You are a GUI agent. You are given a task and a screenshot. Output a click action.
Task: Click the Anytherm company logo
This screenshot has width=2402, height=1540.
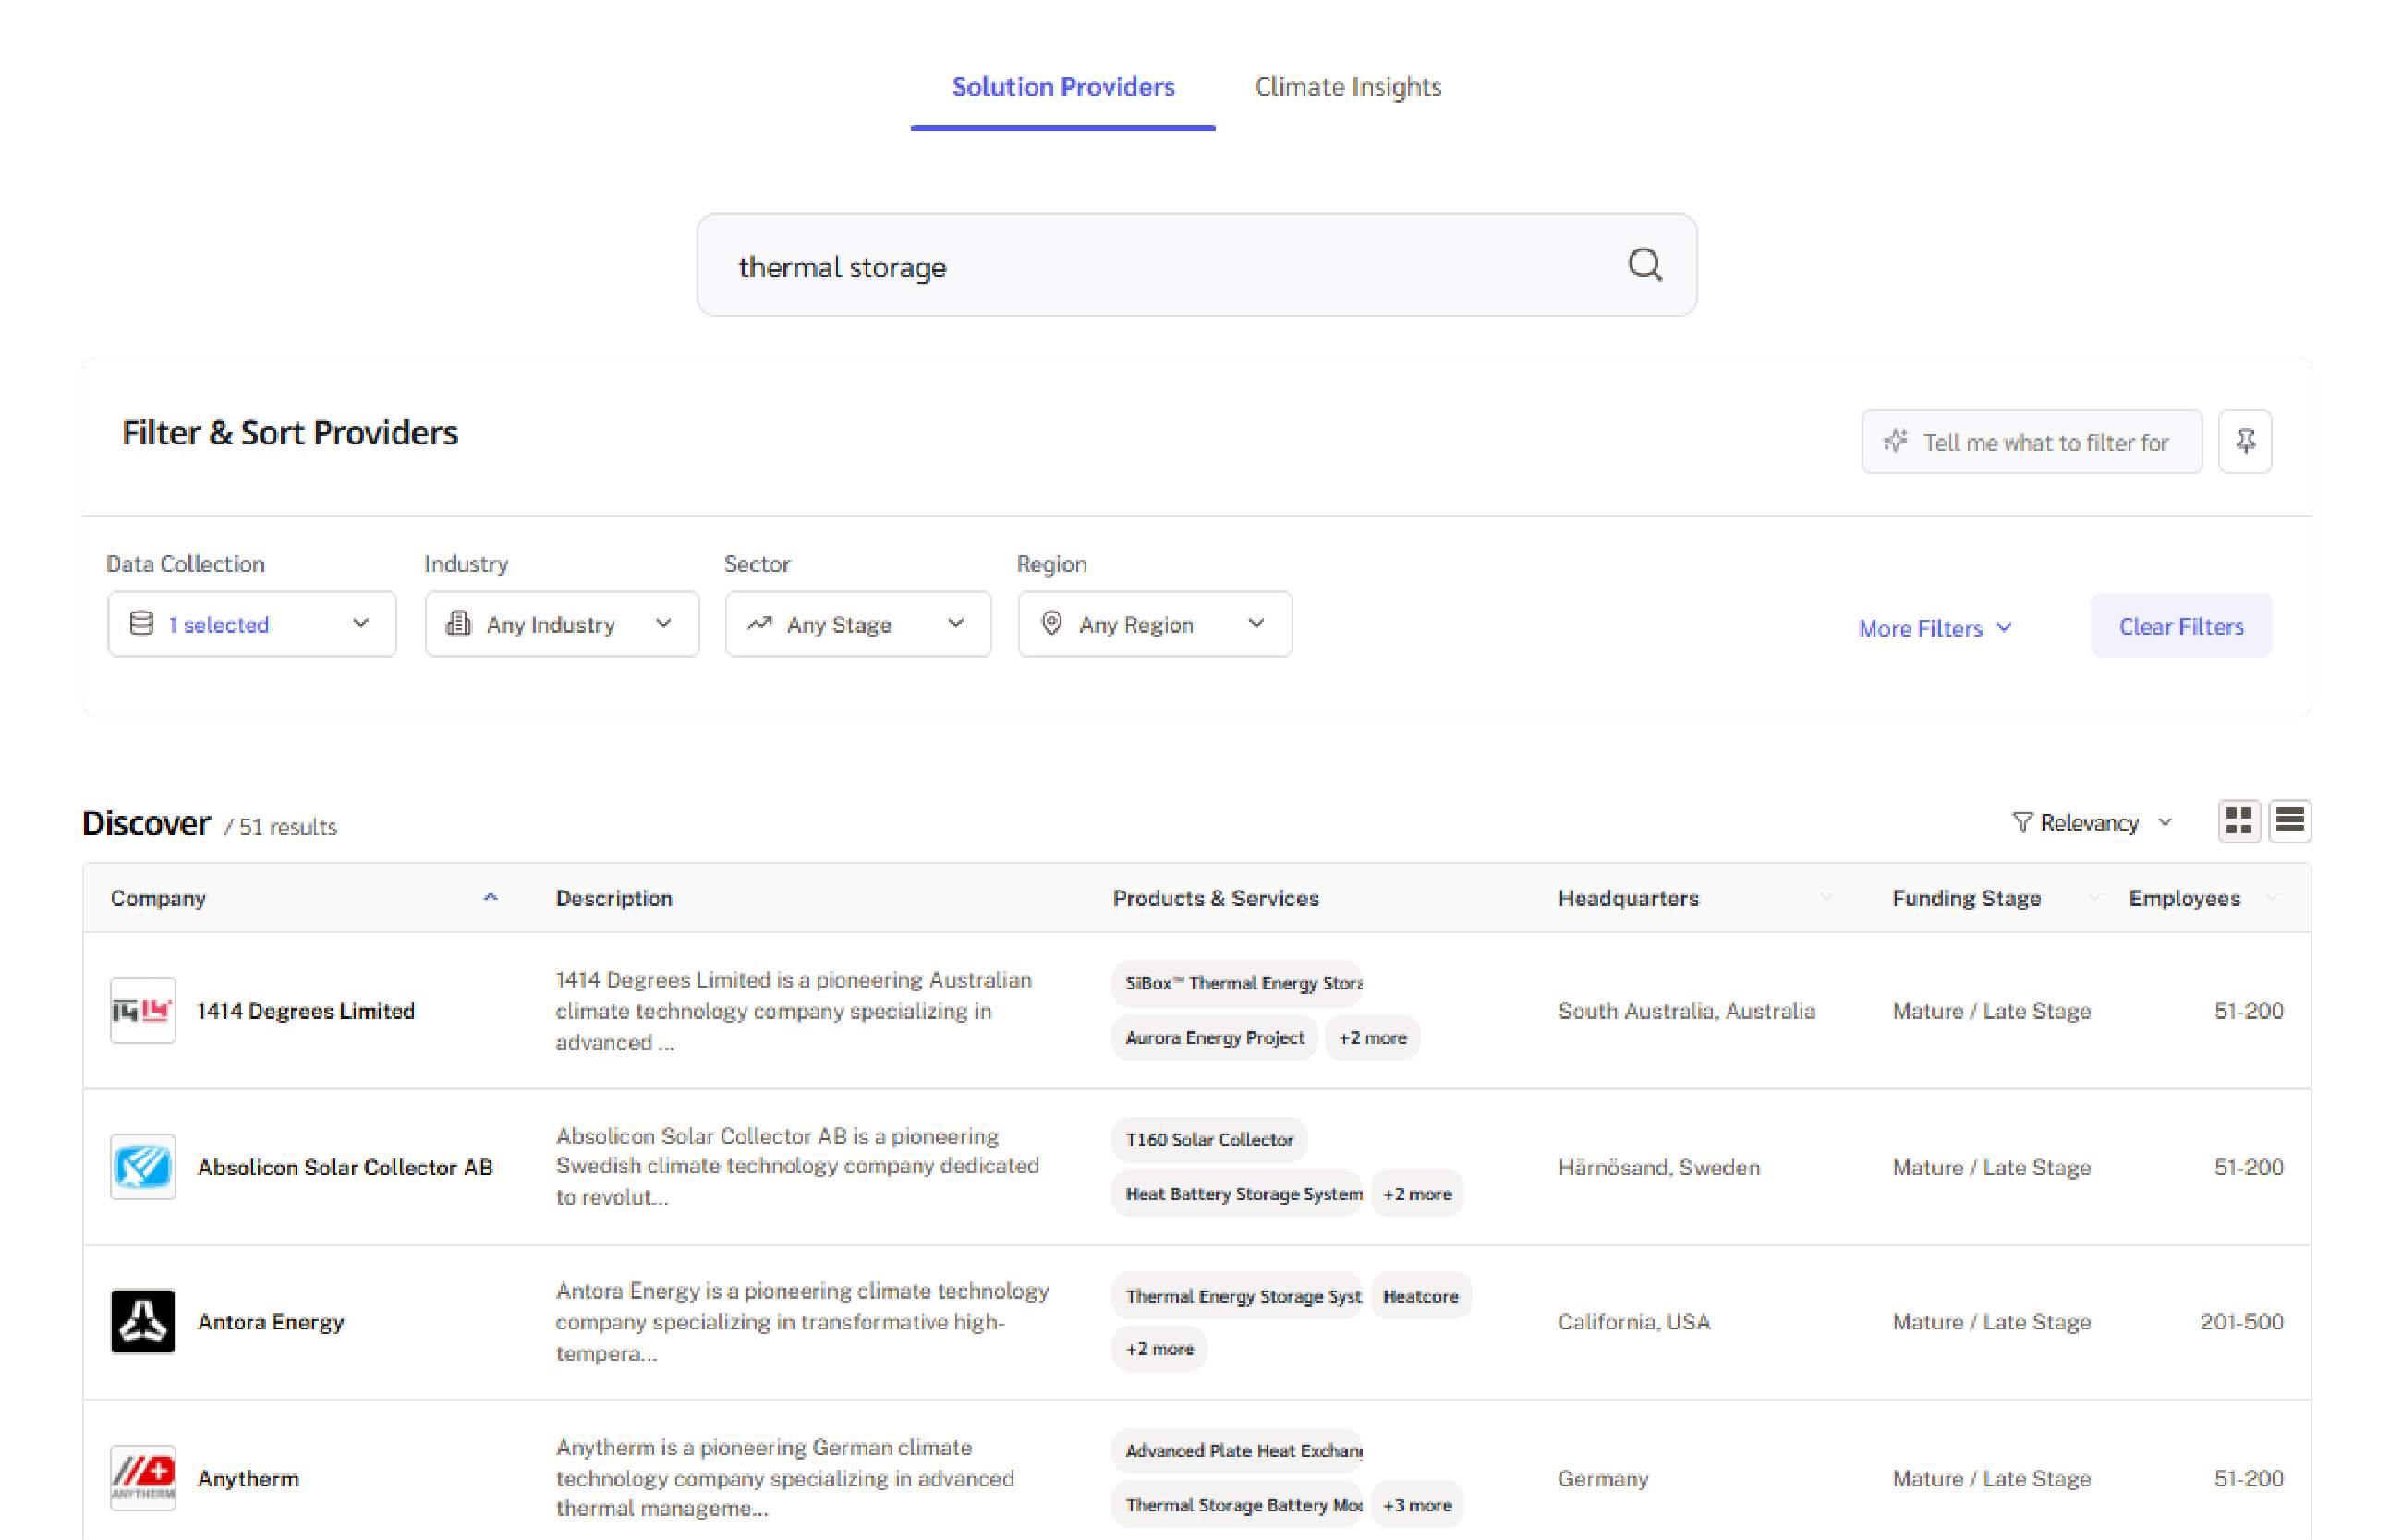(x=143, y=1477)
